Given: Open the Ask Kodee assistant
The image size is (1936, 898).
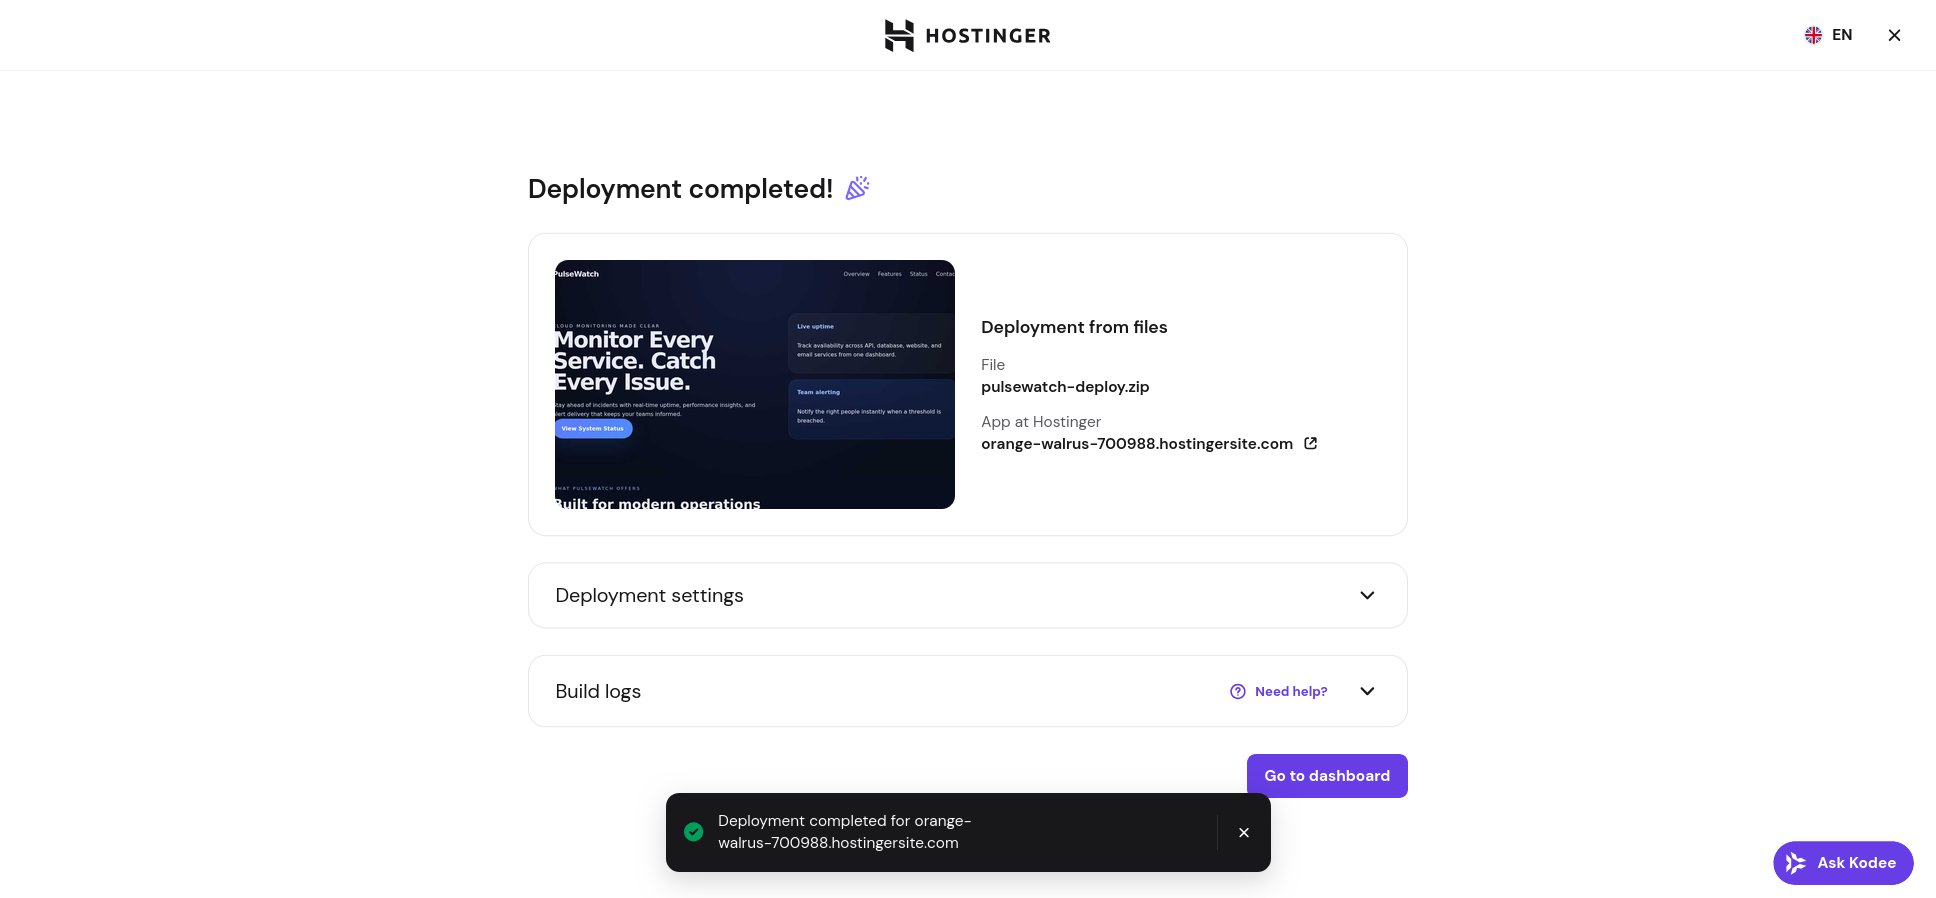Looking at the screenshot, I should pyautogui.click(x=1843, y=863).
